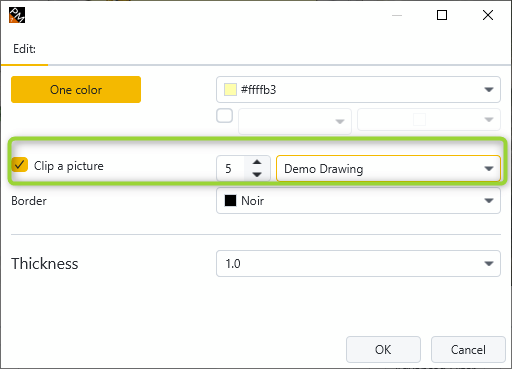Image resolution: width=512 pixels, height=369 pixels.
Task: Close the Edit dialog window
Action: (x=488, y=15)
